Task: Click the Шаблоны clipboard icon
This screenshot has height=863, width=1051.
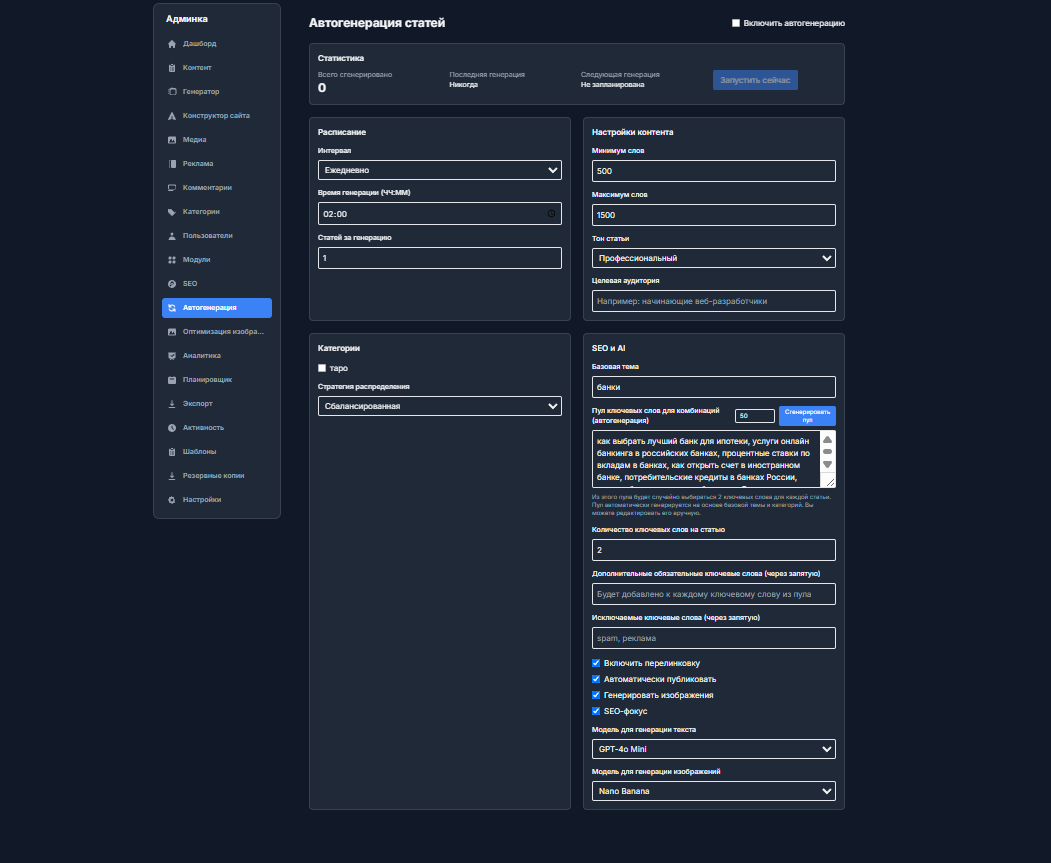Action: point(172,452)
